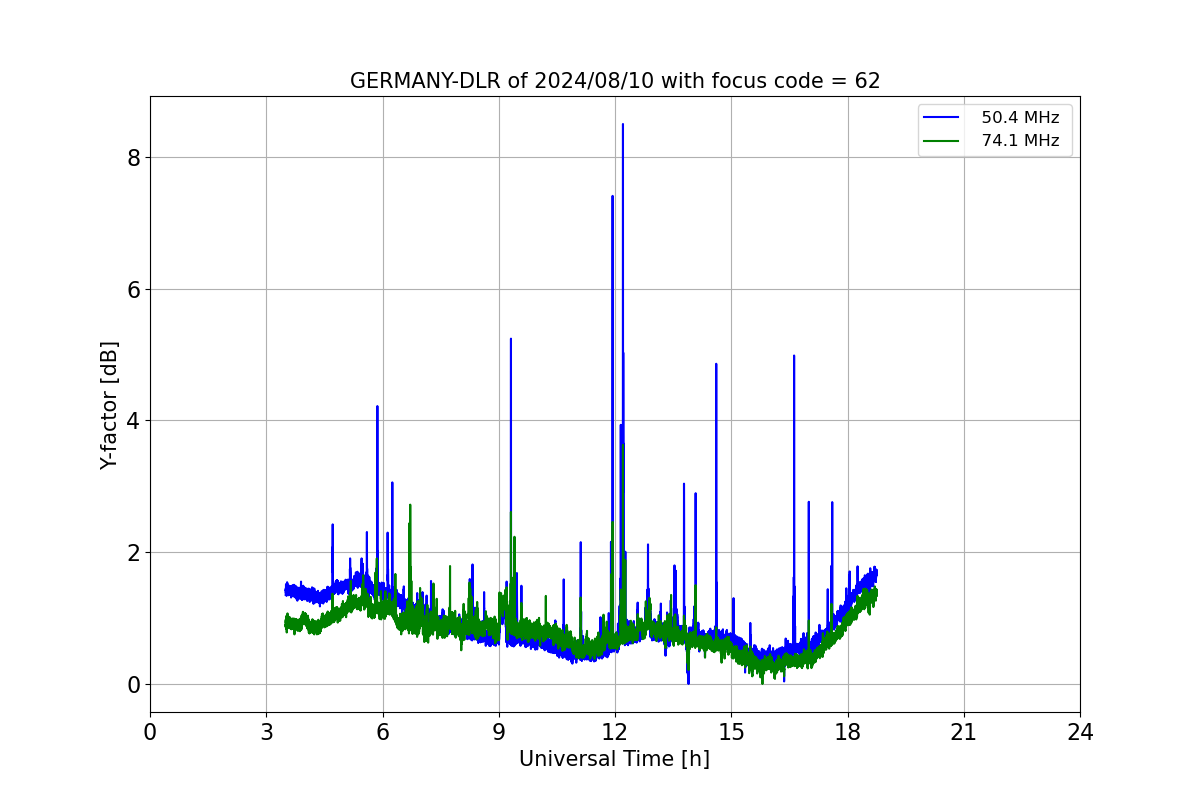
Task: Click x-axis tick label 21
Action: (x=964, y=732)
